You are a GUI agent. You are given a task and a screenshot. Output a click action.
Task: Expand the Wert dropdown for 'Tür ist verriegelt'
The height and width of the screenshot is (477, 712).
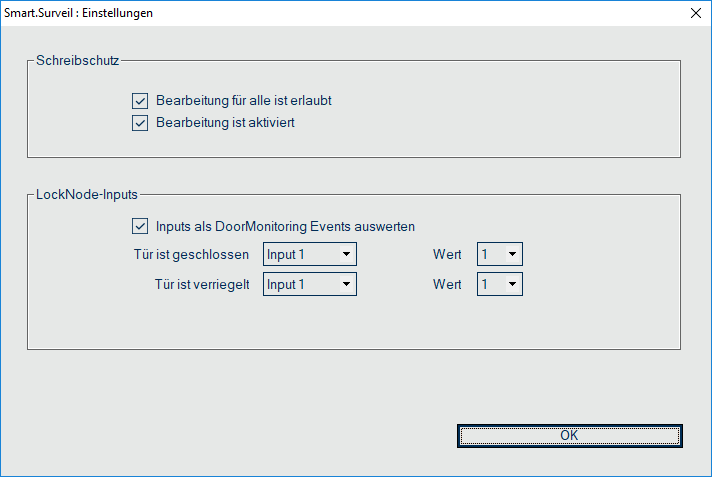click(x=500, y=285)
